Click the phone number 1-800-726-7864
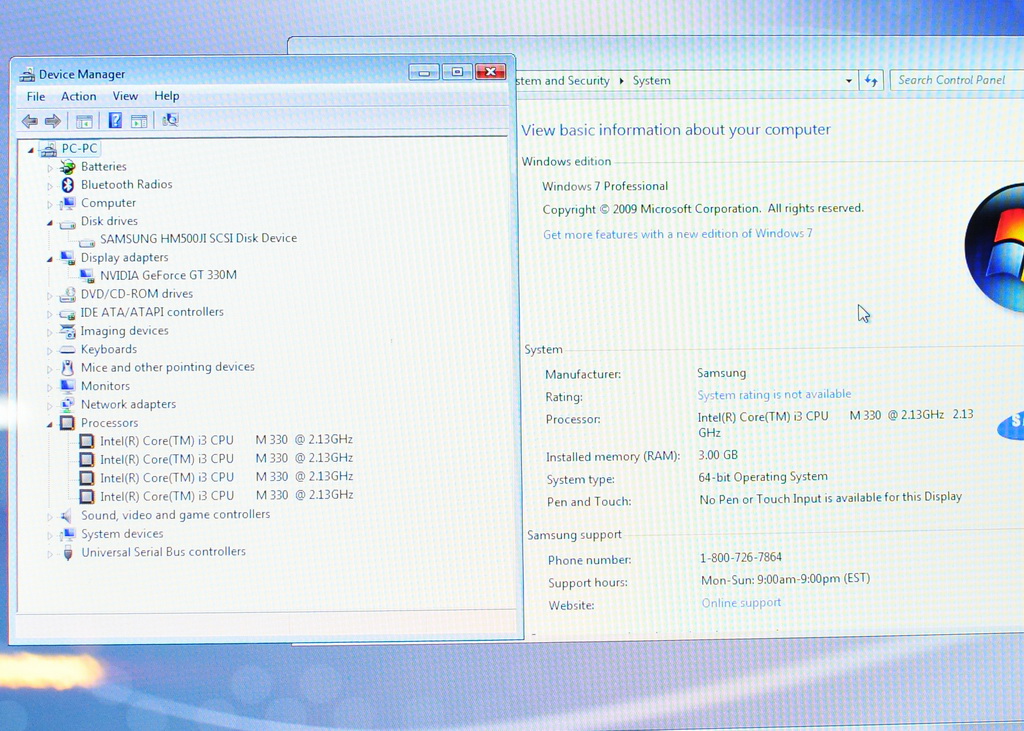Screen dimensions: 1024x731 [741, 557]
